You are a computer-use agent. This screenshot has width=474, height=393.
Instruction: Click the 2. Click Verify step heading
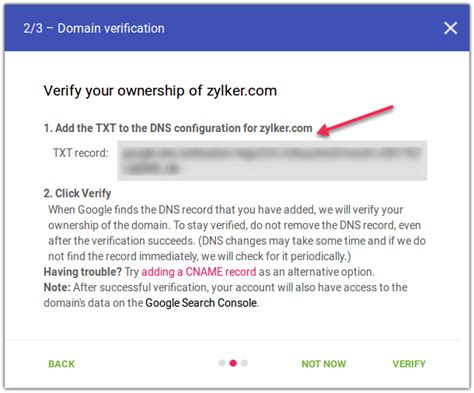pyautogui.click(x=77, y=193)
